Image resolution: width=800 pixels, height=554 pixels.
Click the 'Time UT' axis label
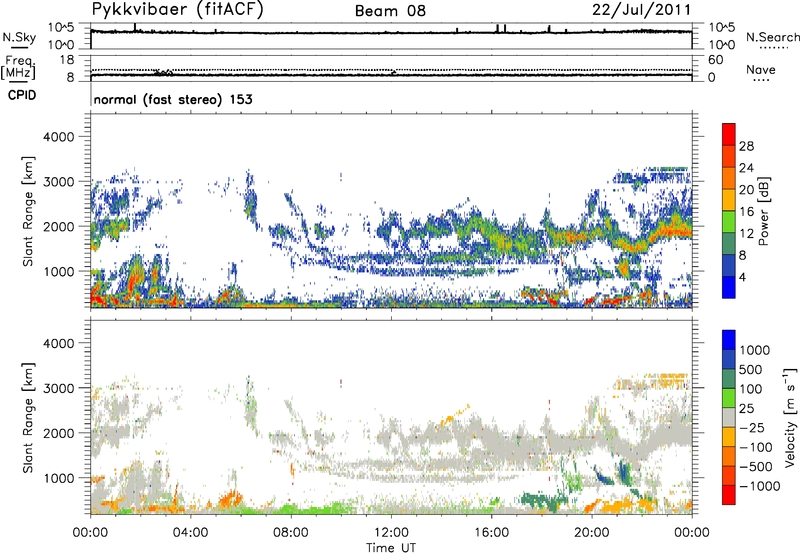(391, 547)
